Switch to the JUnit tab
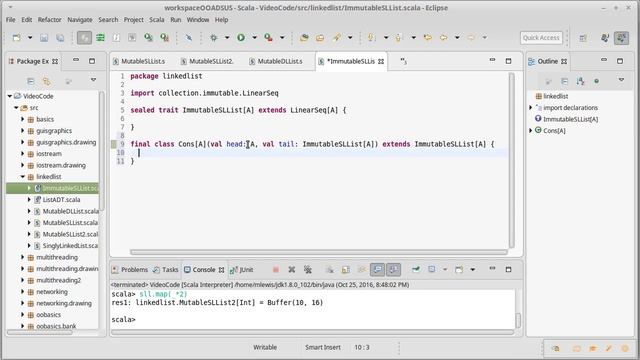The width and height of the screenshot is (640, 360). (242, 269)
